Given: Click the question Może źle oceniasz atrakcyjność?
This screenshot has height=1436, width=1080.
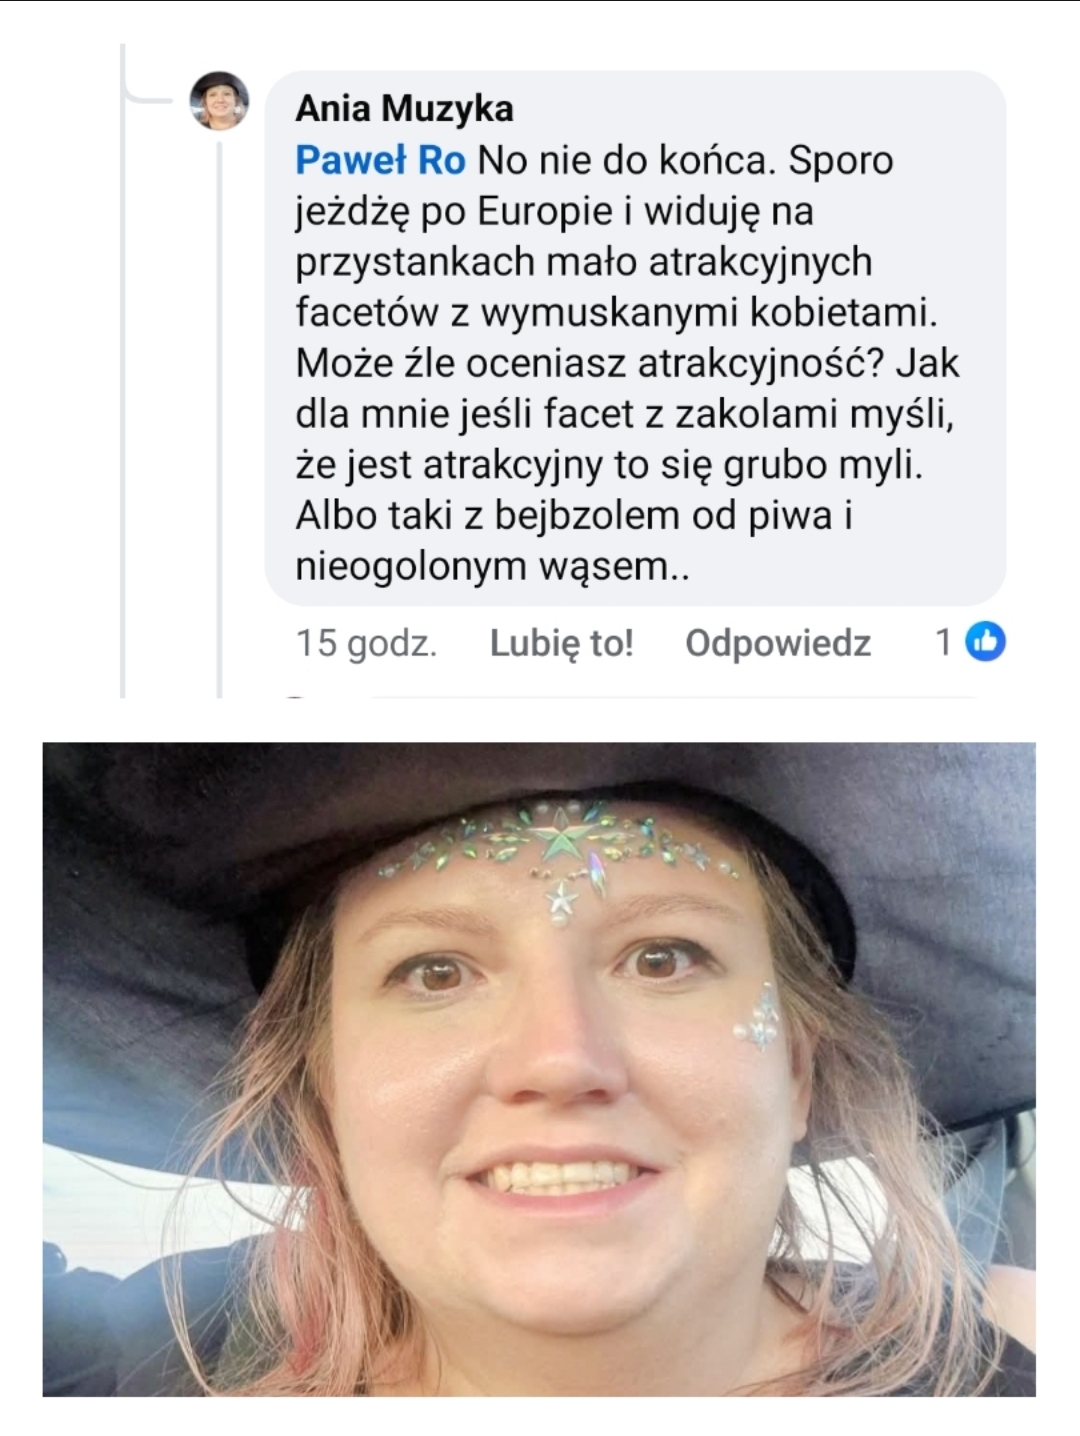Looking at the screenshot, I should 591,363.
